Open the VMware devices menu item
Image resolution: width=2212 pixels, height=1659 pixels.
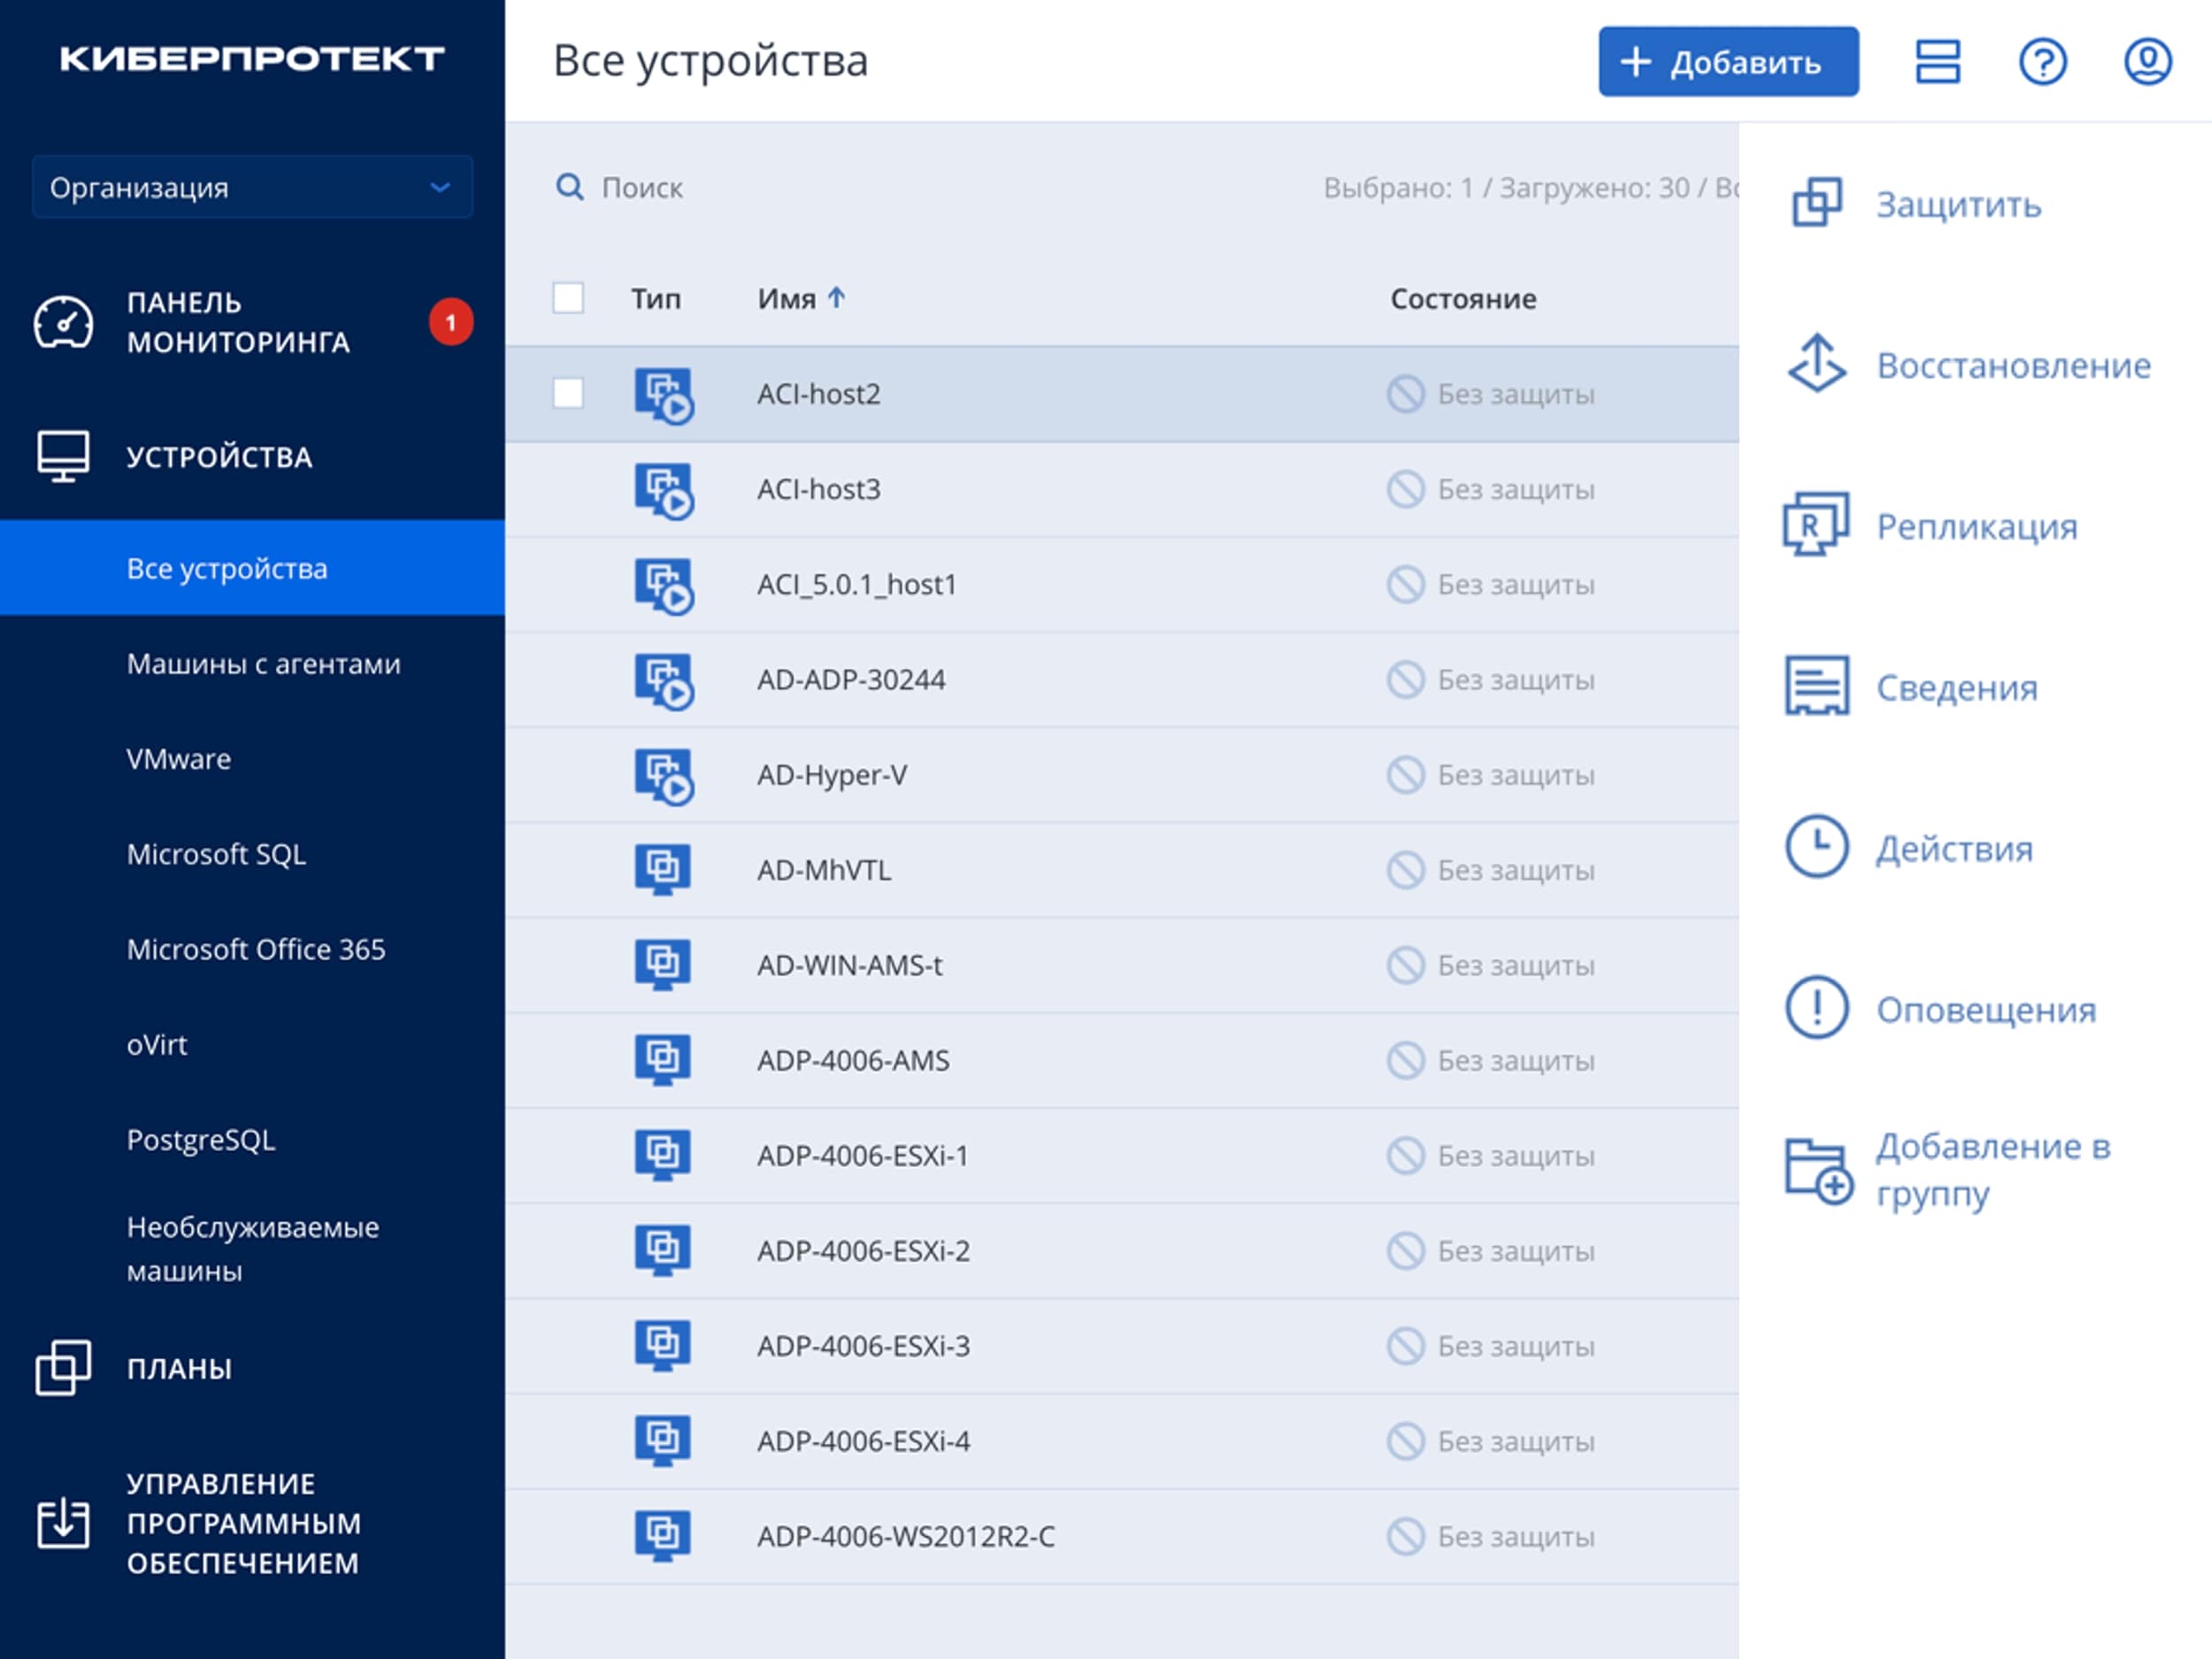coord(179,759)
